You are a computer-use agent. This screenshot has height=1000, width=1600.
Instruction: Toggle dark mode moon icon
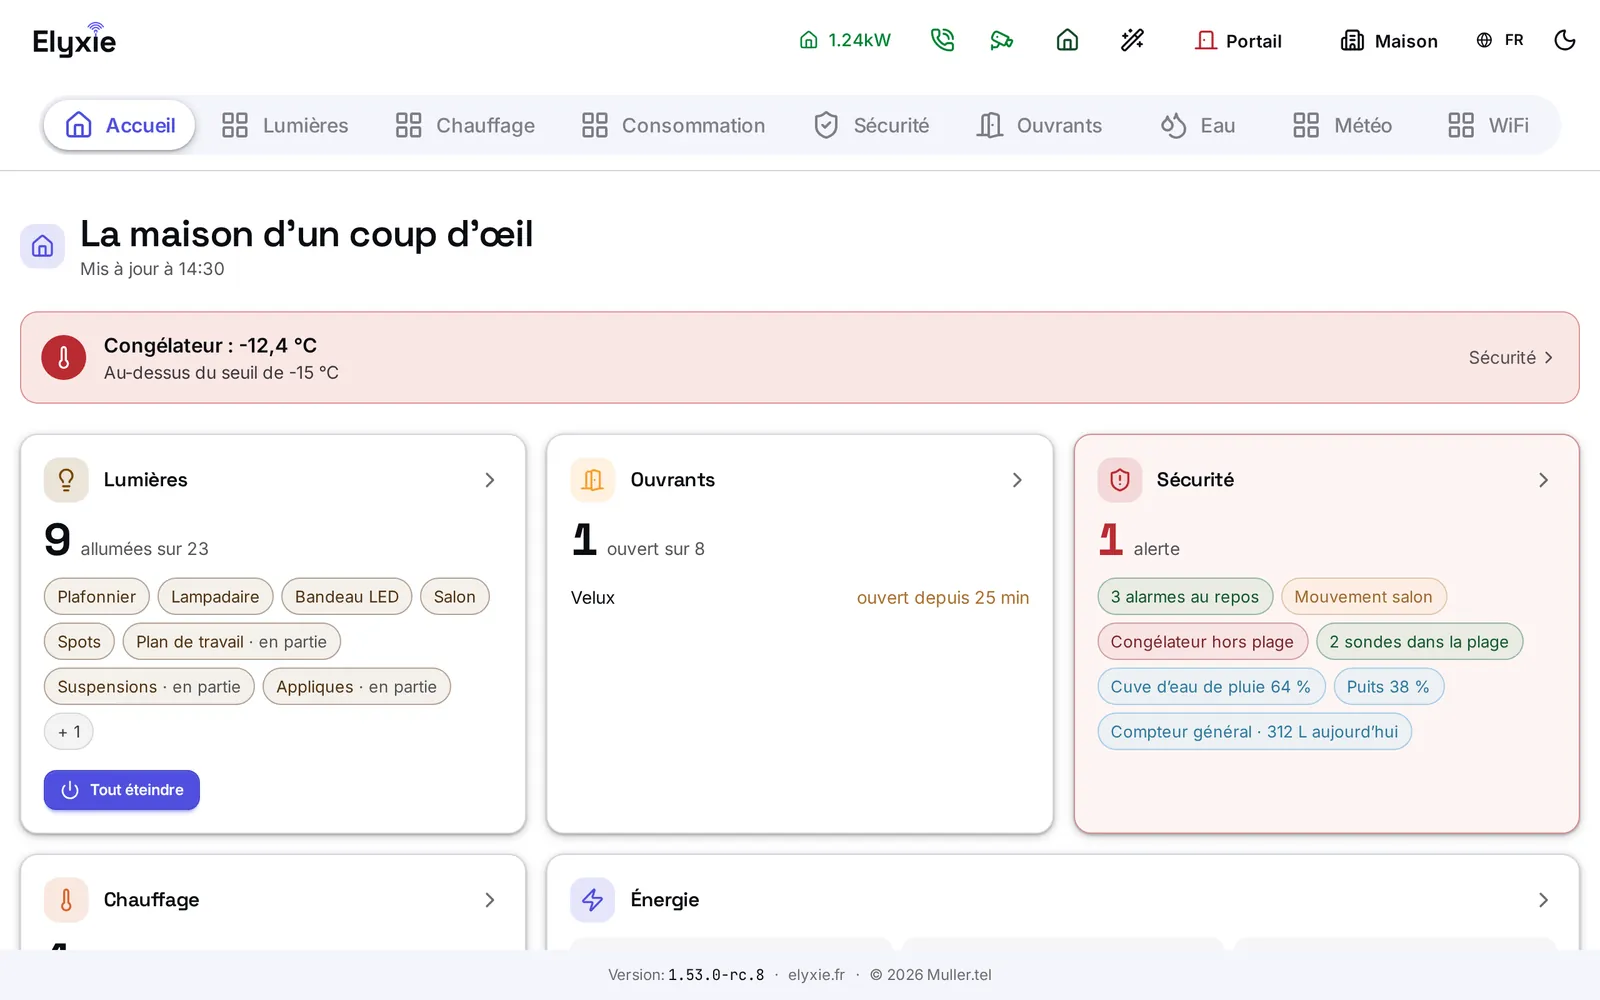pyautogui.click(x=1565, y=40)
